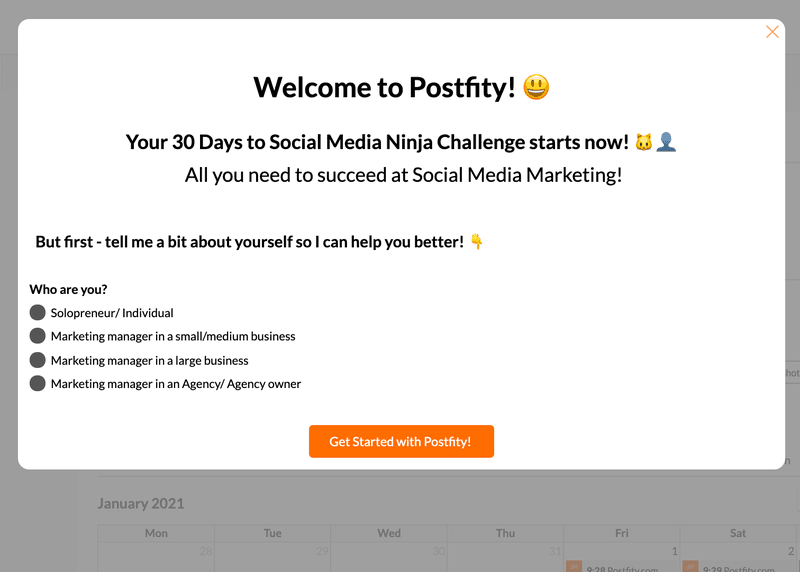Click the post icon on Saturday's 9:29 entry
This screenshot has width=800, height=572.
pyautogui.click(x=690, y=567)
